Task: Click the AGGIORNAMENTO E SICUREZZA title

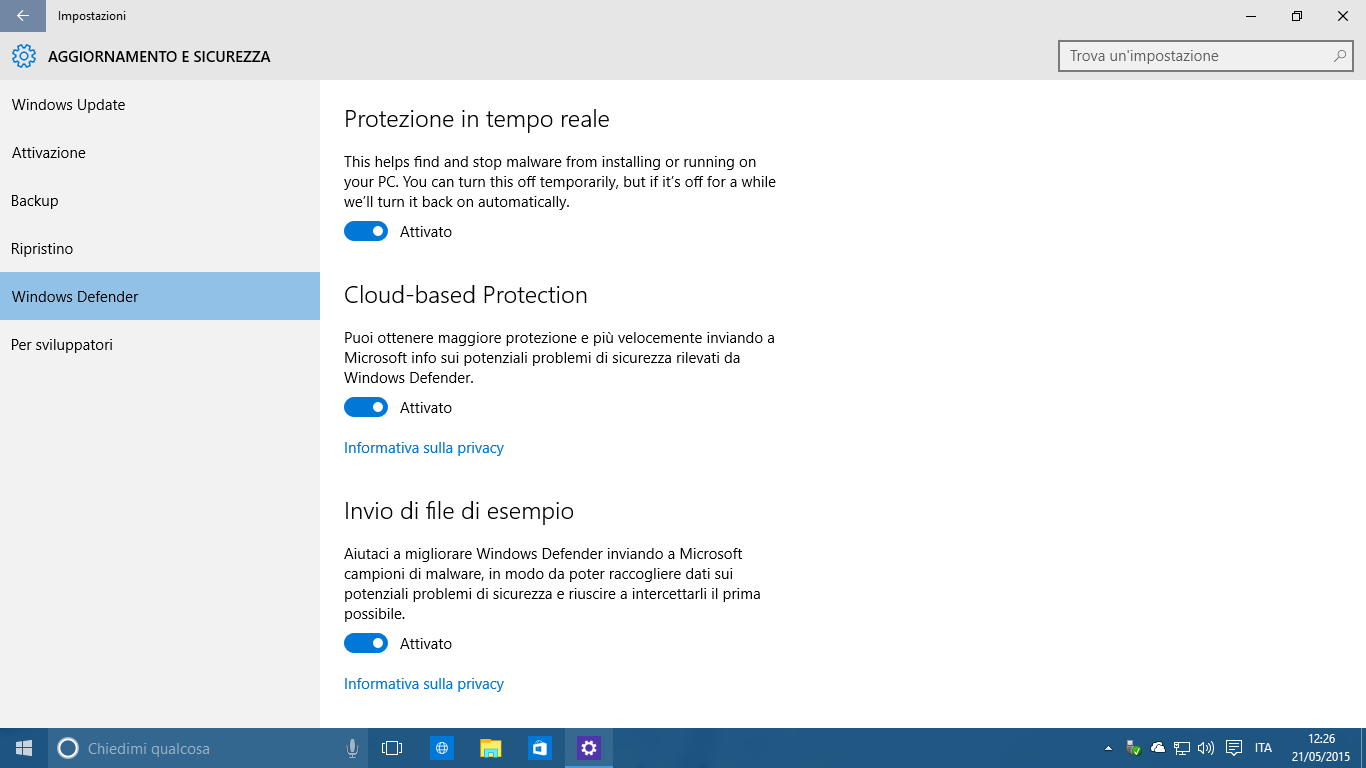Action: (x=159, y=57)
